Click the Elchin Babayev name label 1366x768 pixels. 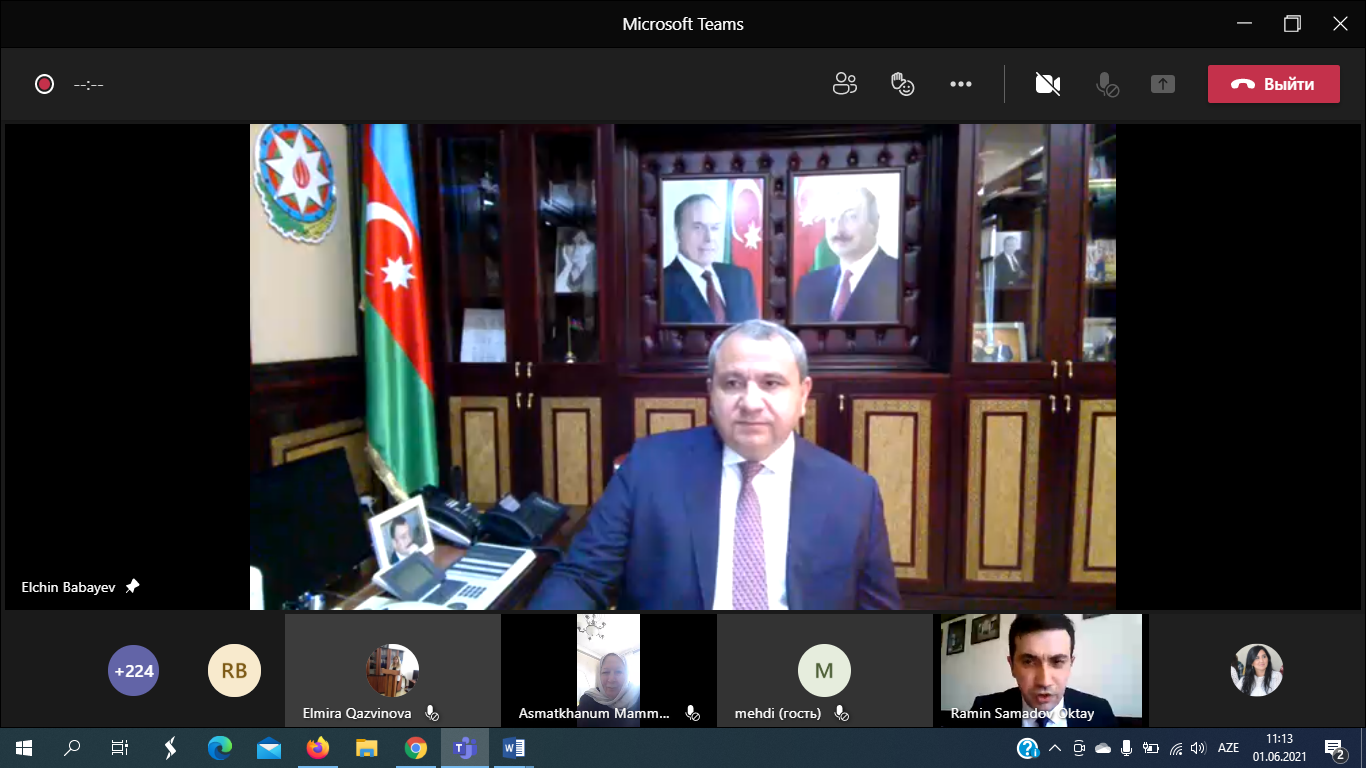click(68, 587)
